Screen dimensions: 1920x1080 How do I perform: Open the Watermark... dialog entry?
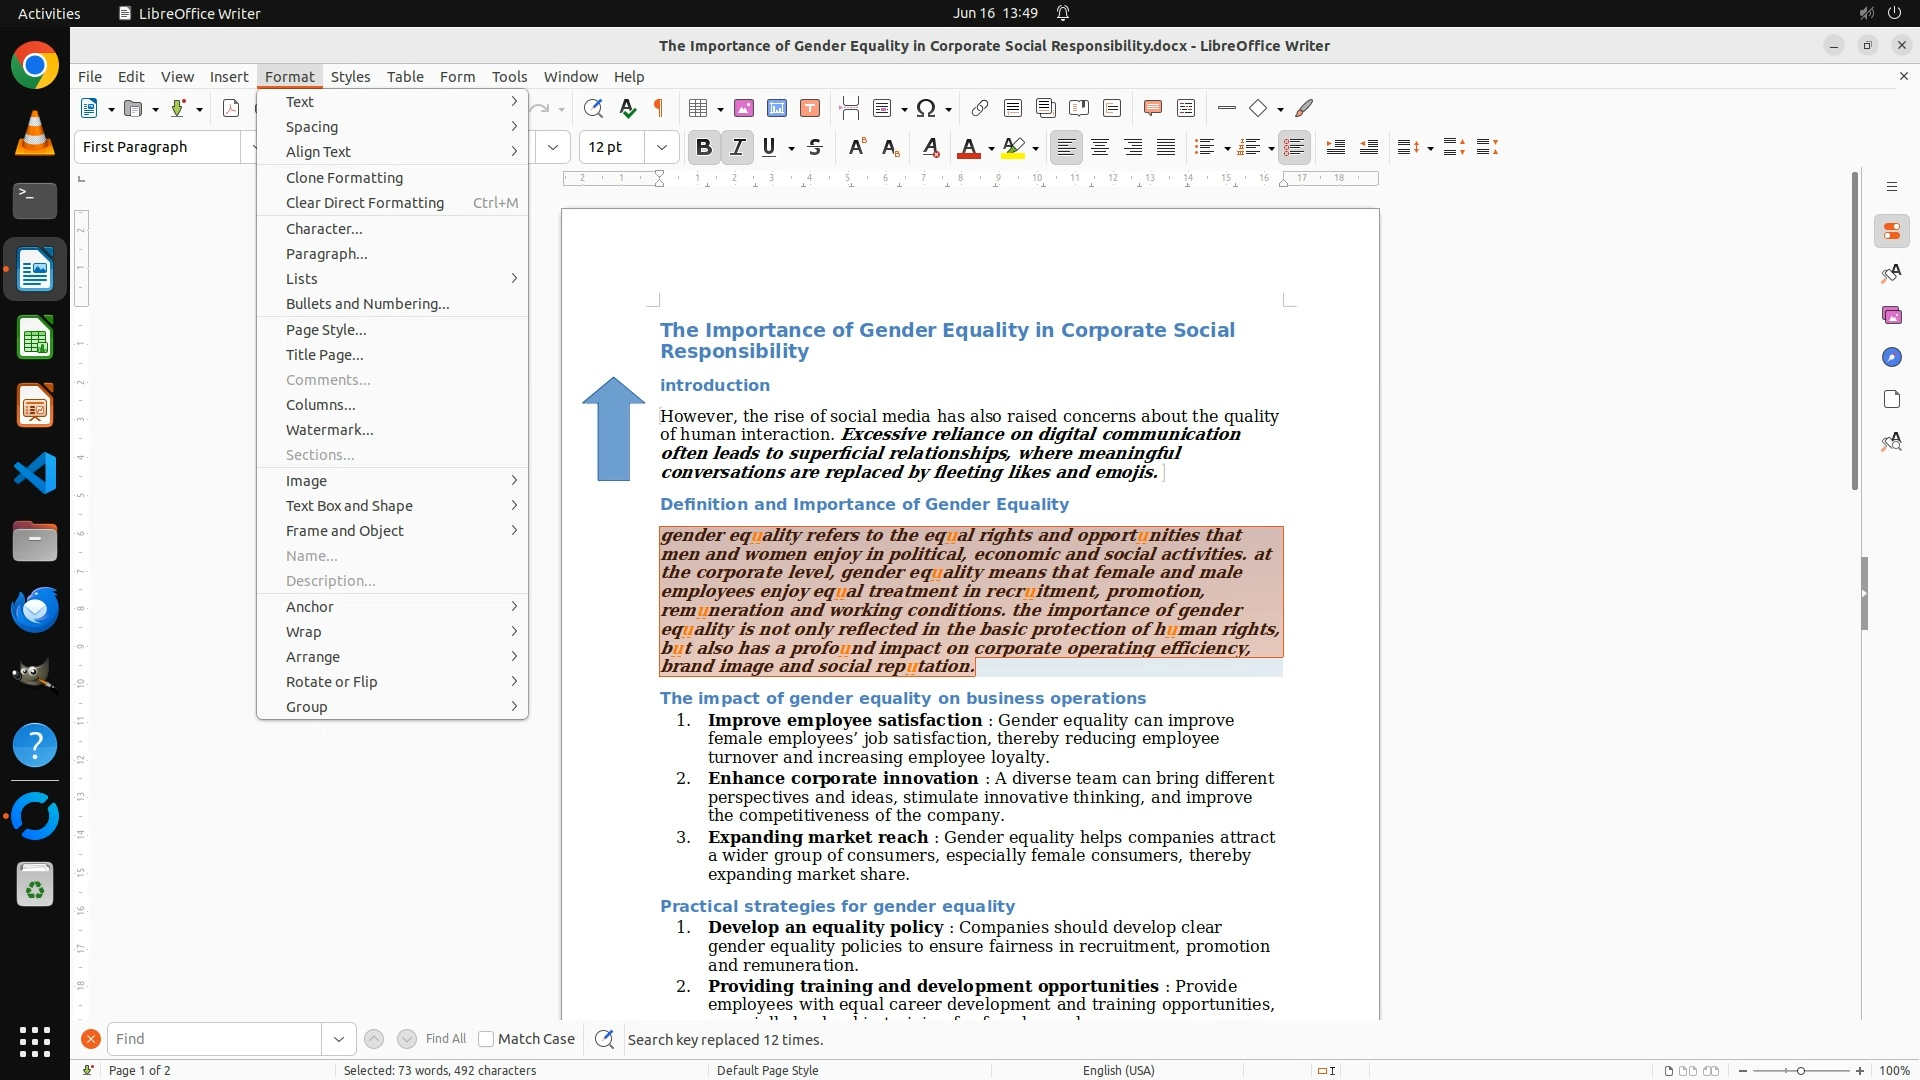pos(329,430)
